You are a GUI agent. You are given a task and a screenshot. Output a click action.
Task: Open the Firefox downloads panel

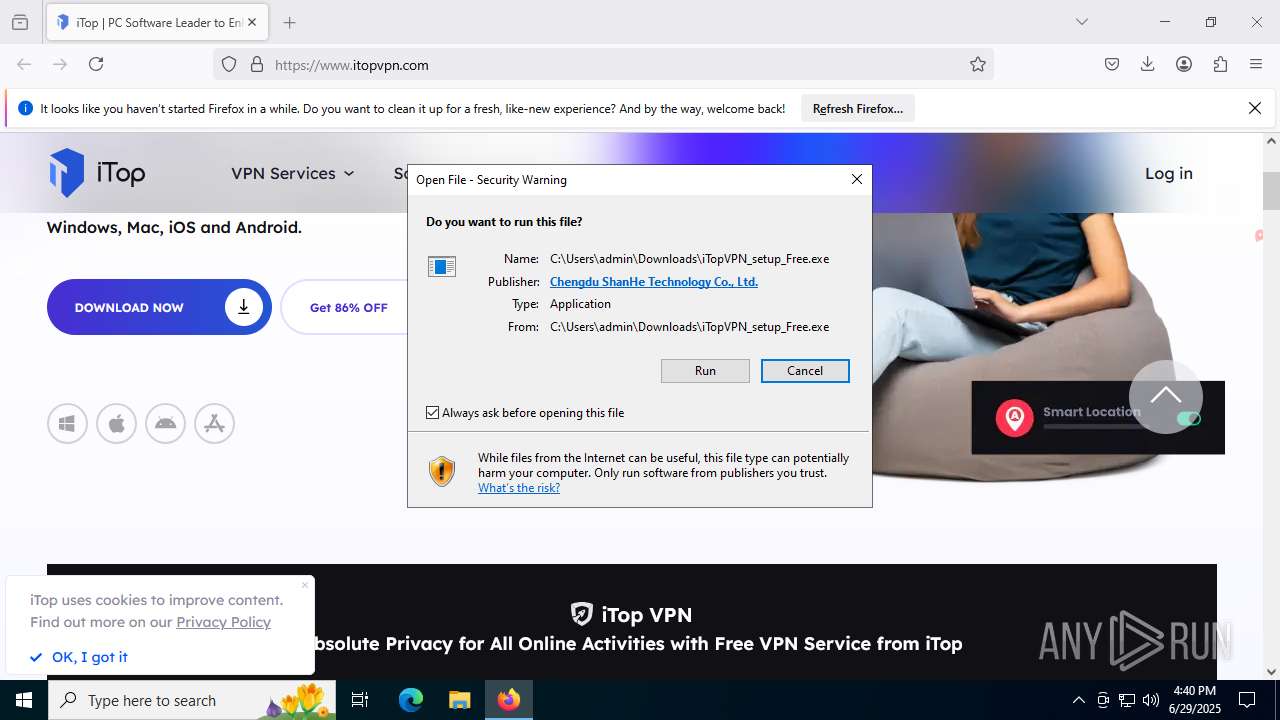point(1148,64)
